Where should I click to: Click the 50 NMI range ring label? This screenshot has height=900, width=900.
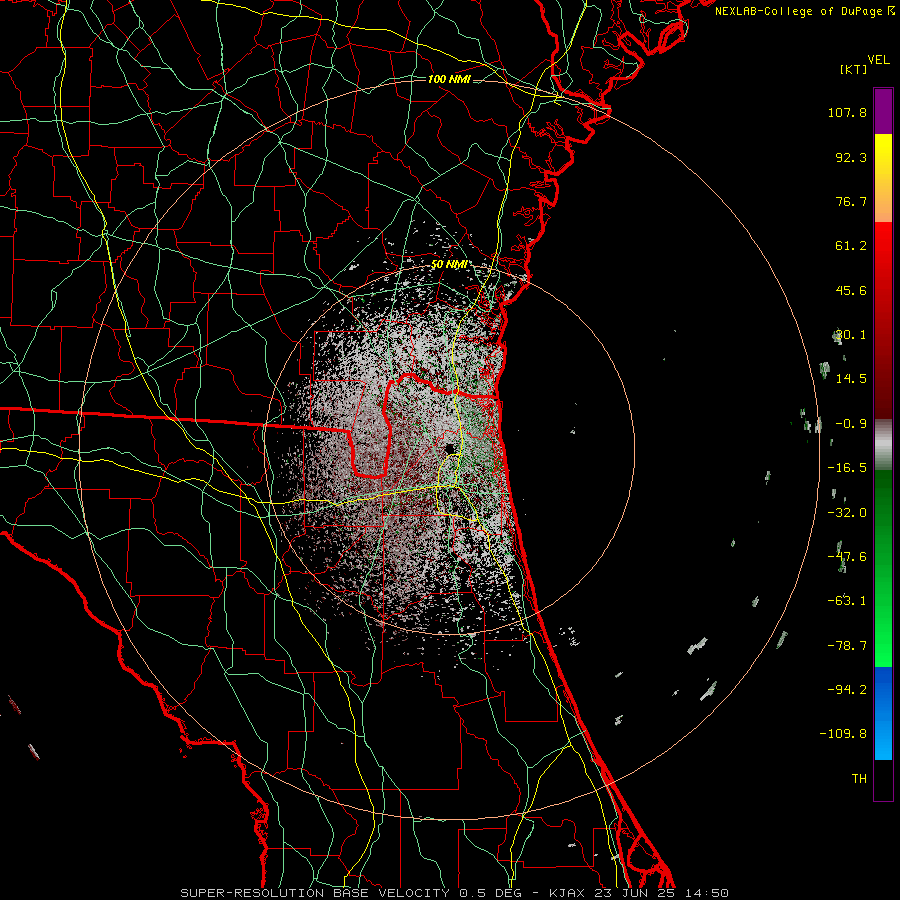(x=449, y=265)
